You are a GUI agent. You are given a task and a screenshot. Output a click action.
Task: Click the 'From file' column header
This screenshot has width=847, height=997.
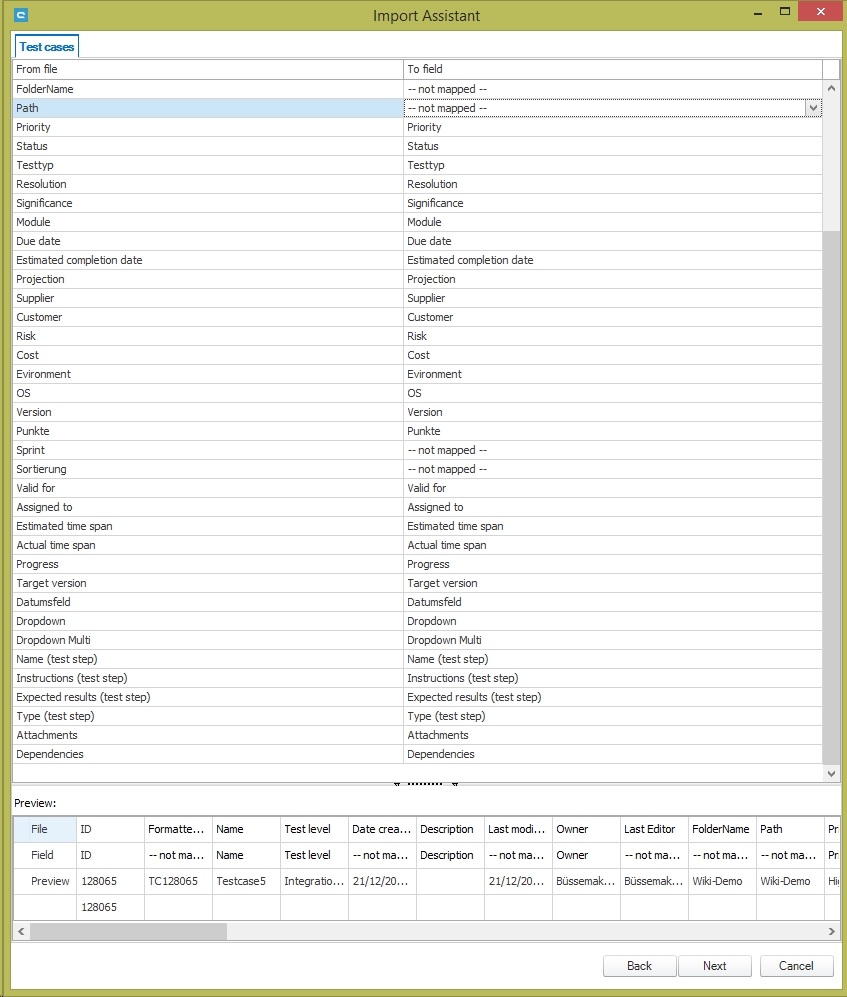(x=207, y=69)
